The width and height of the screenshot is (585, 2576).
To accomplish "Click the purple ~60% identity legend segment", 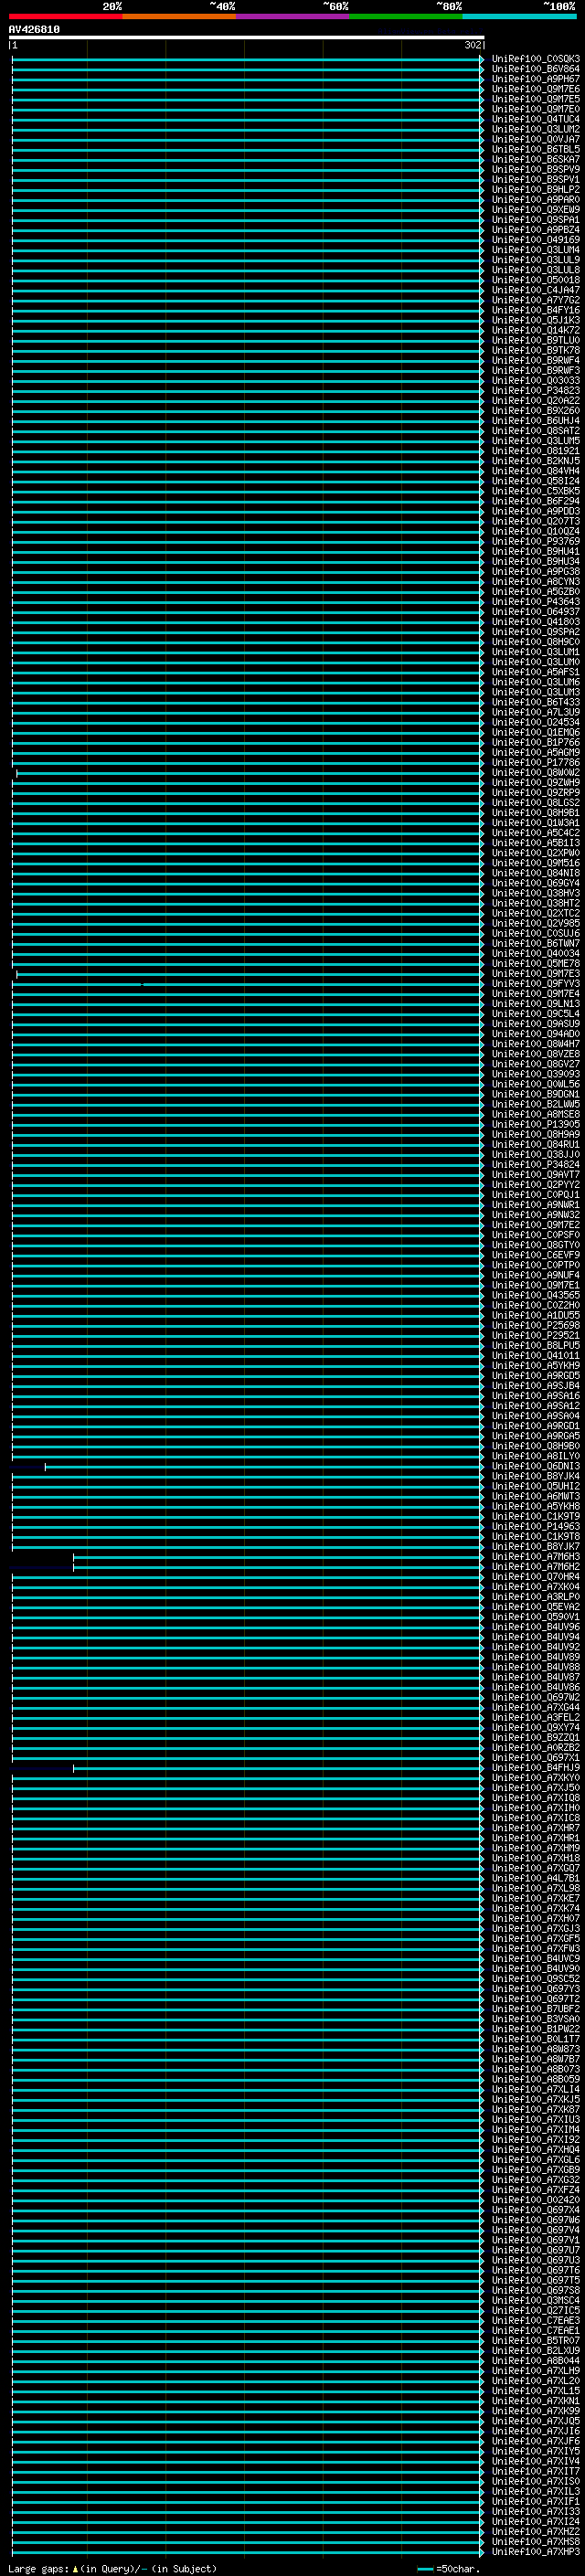I will pyautogui.click(x=293, y=16).
